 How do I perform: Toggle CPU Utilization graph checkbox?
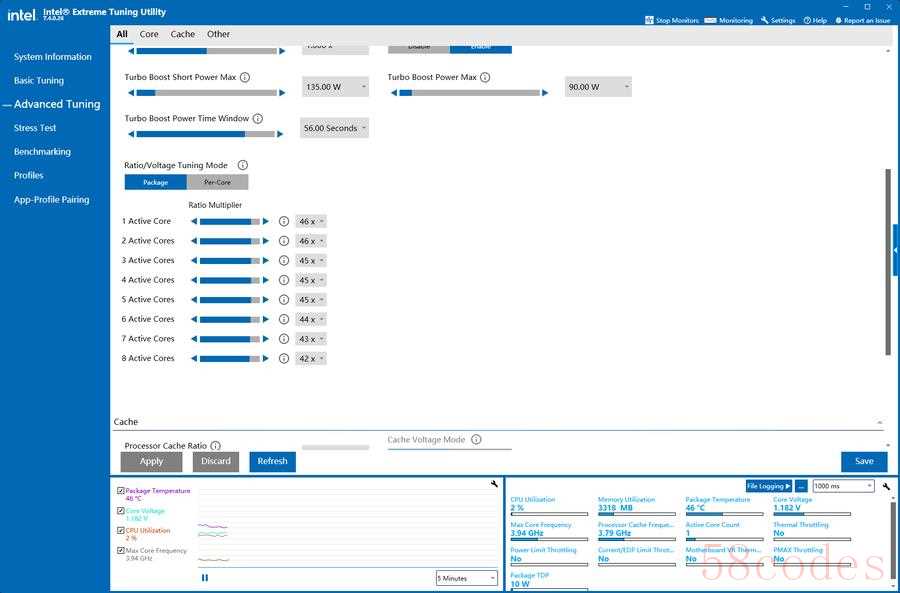[121, 530]
